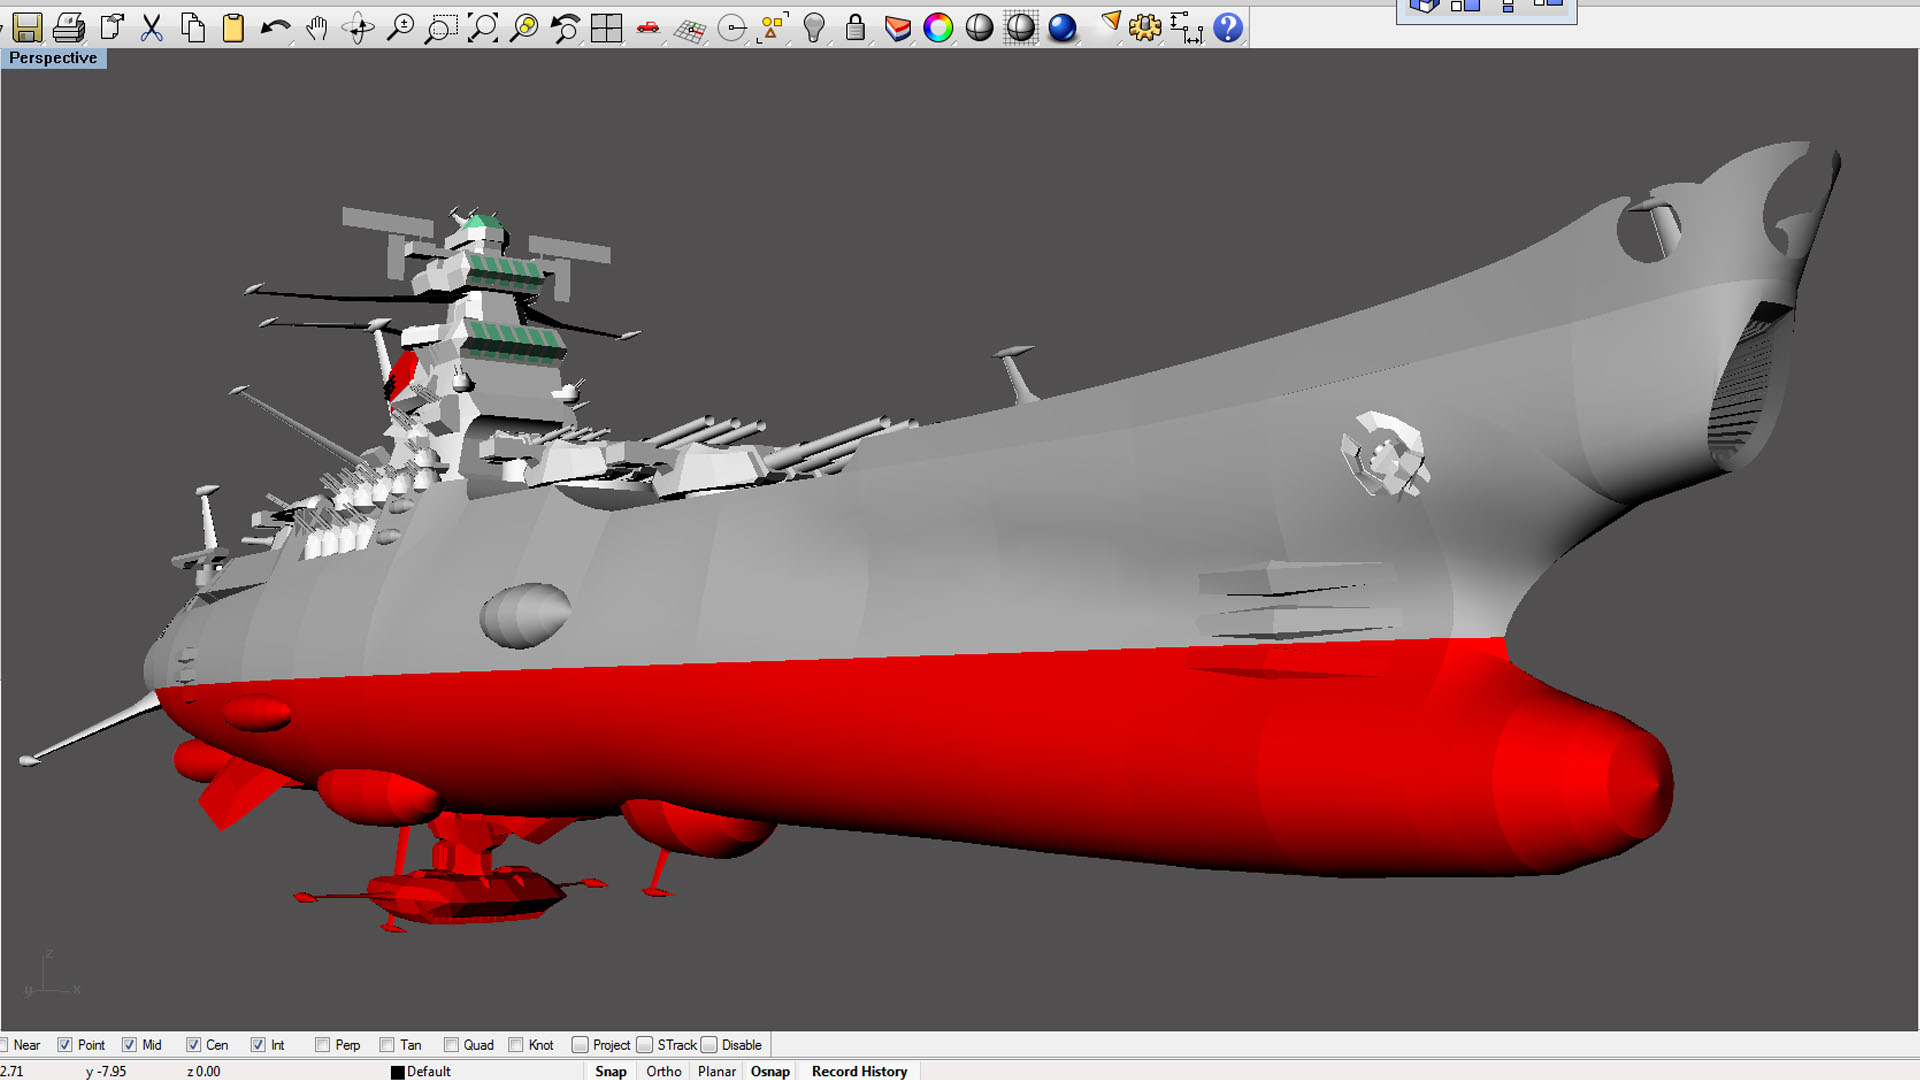Click the floating toolbar blue cube icon

point(1423,6)
